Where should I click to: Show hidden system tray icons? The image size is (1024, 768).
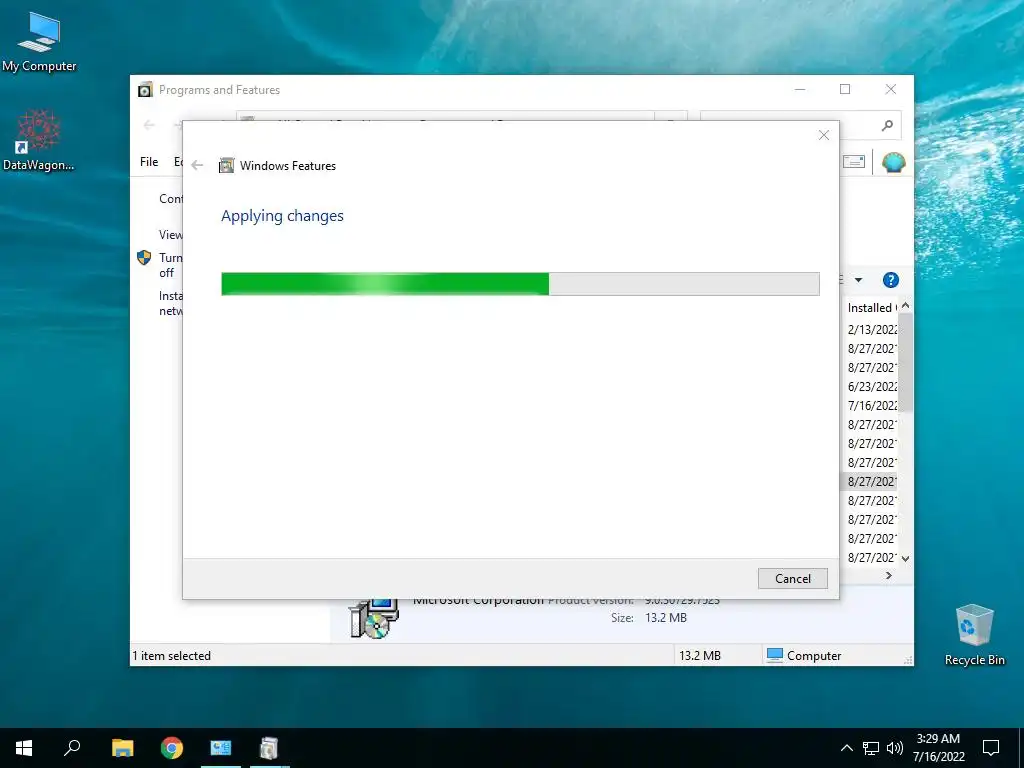(x=846, y=748)
